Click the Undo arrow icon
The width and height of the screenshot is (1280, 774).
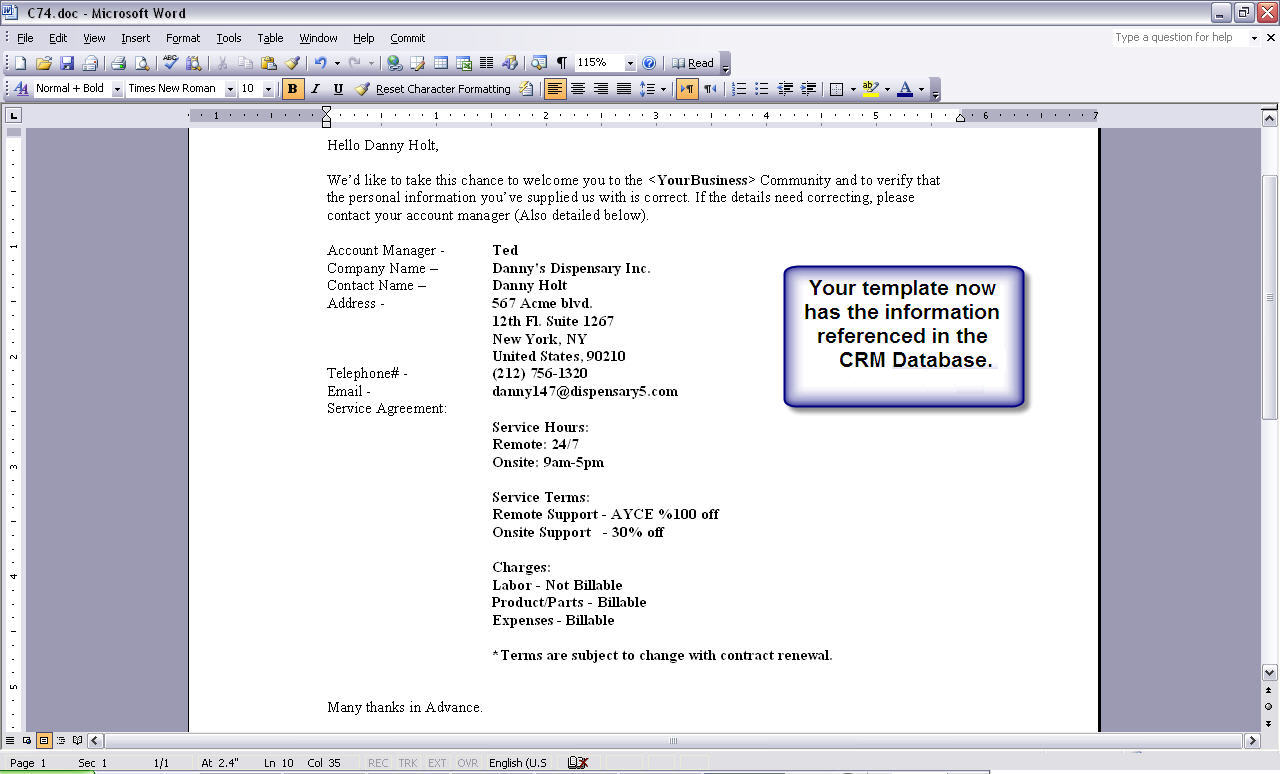tap(319, 63)
